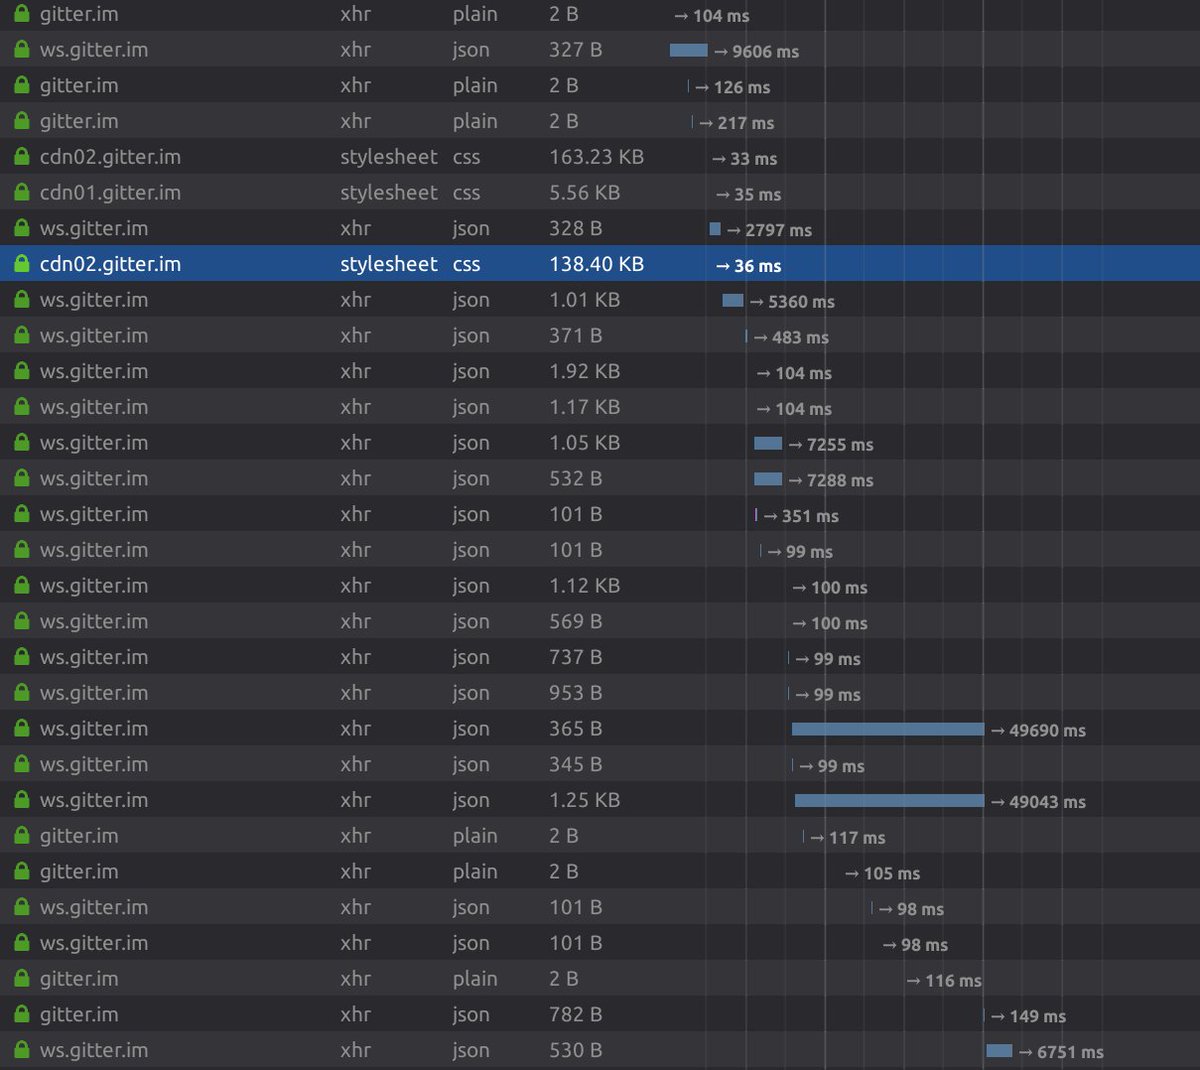Click the '→ 483 ms' timing label
The height and width of the screenshot is (1070, 1200).
pyautogui.click(x=791, y=338)
